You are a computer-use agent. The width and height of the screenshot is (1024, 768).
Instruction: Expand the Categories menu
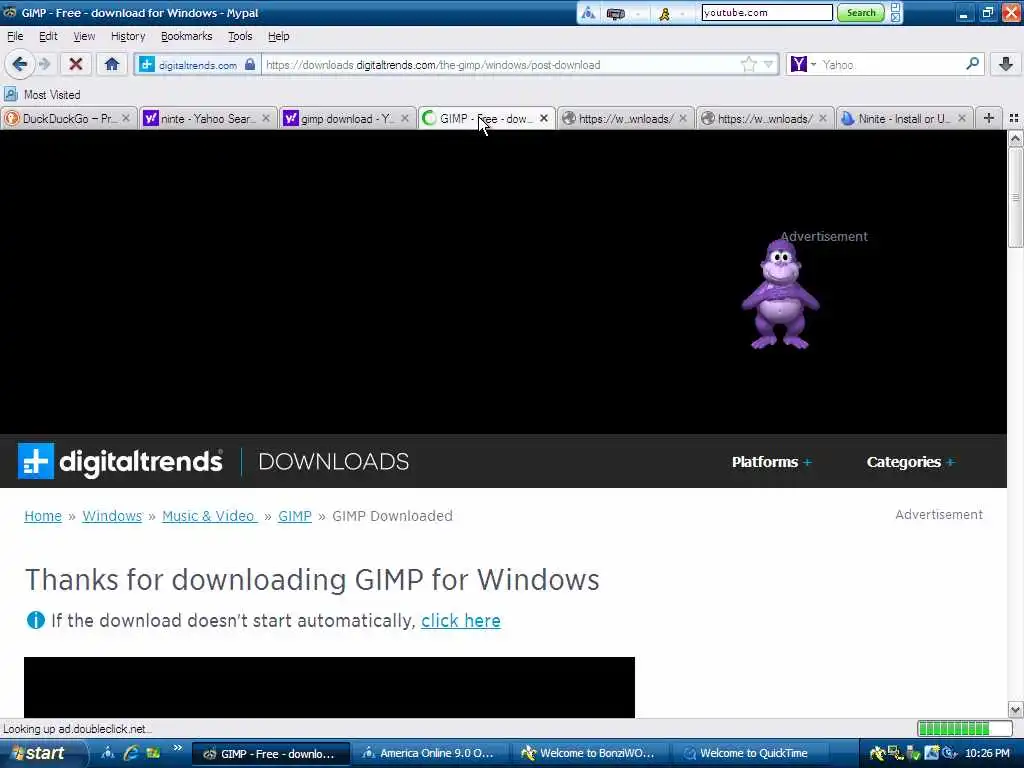[x=910, y=462]
